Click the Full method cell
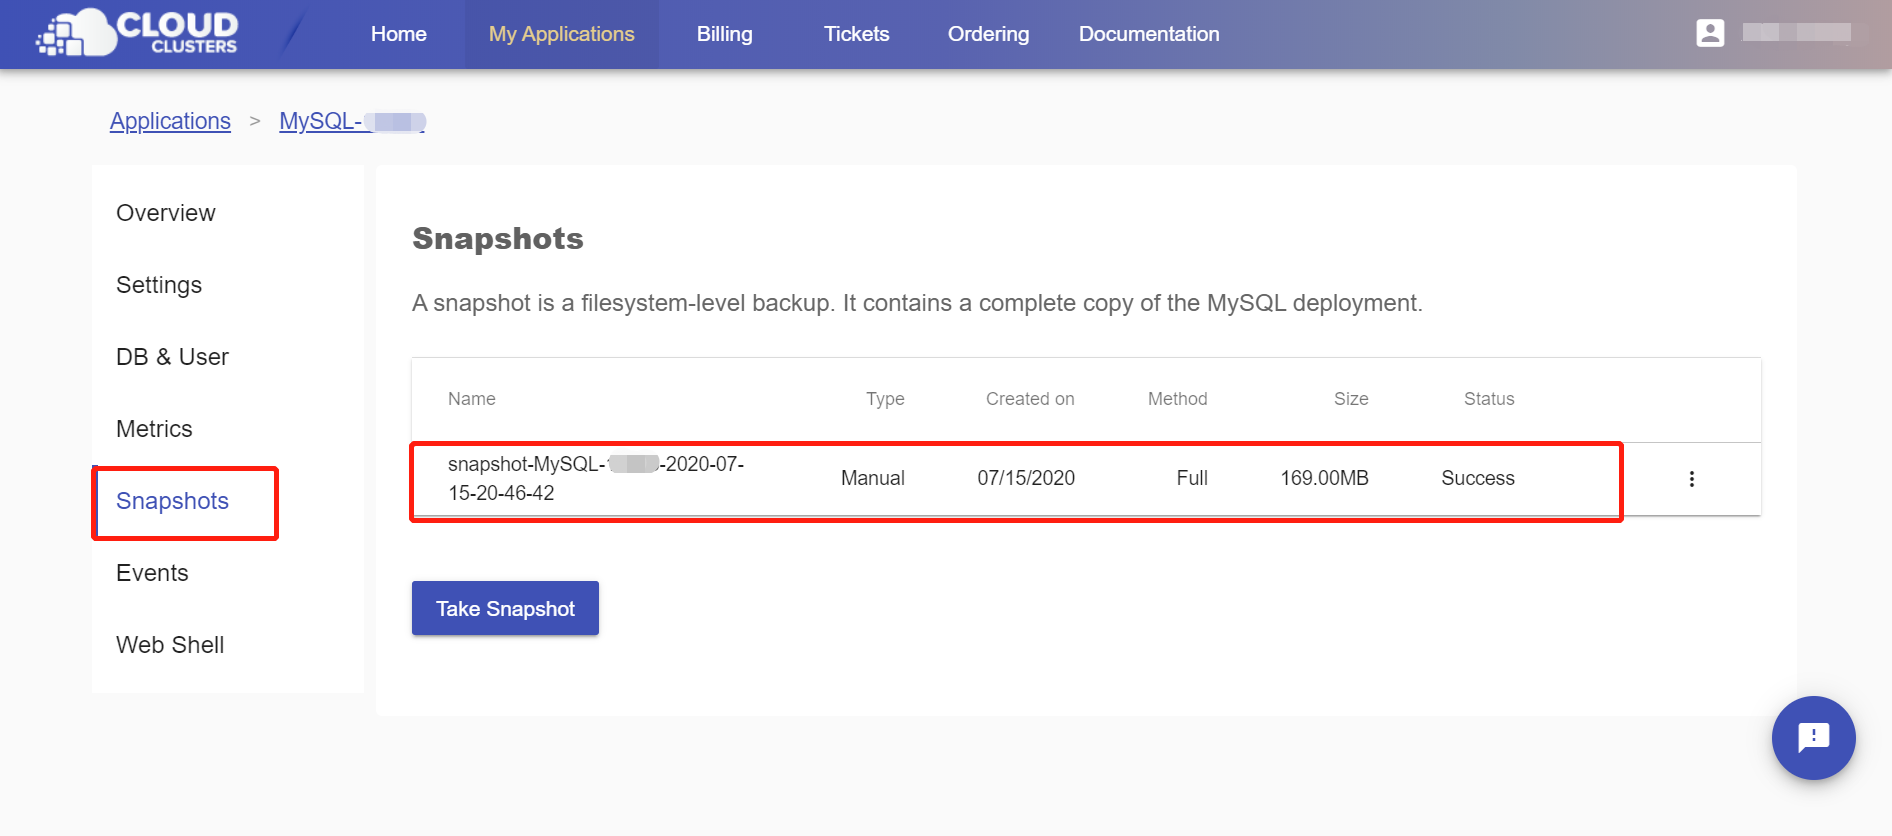This screenshot has height=836, width=1892. [x=1192, y=478]
